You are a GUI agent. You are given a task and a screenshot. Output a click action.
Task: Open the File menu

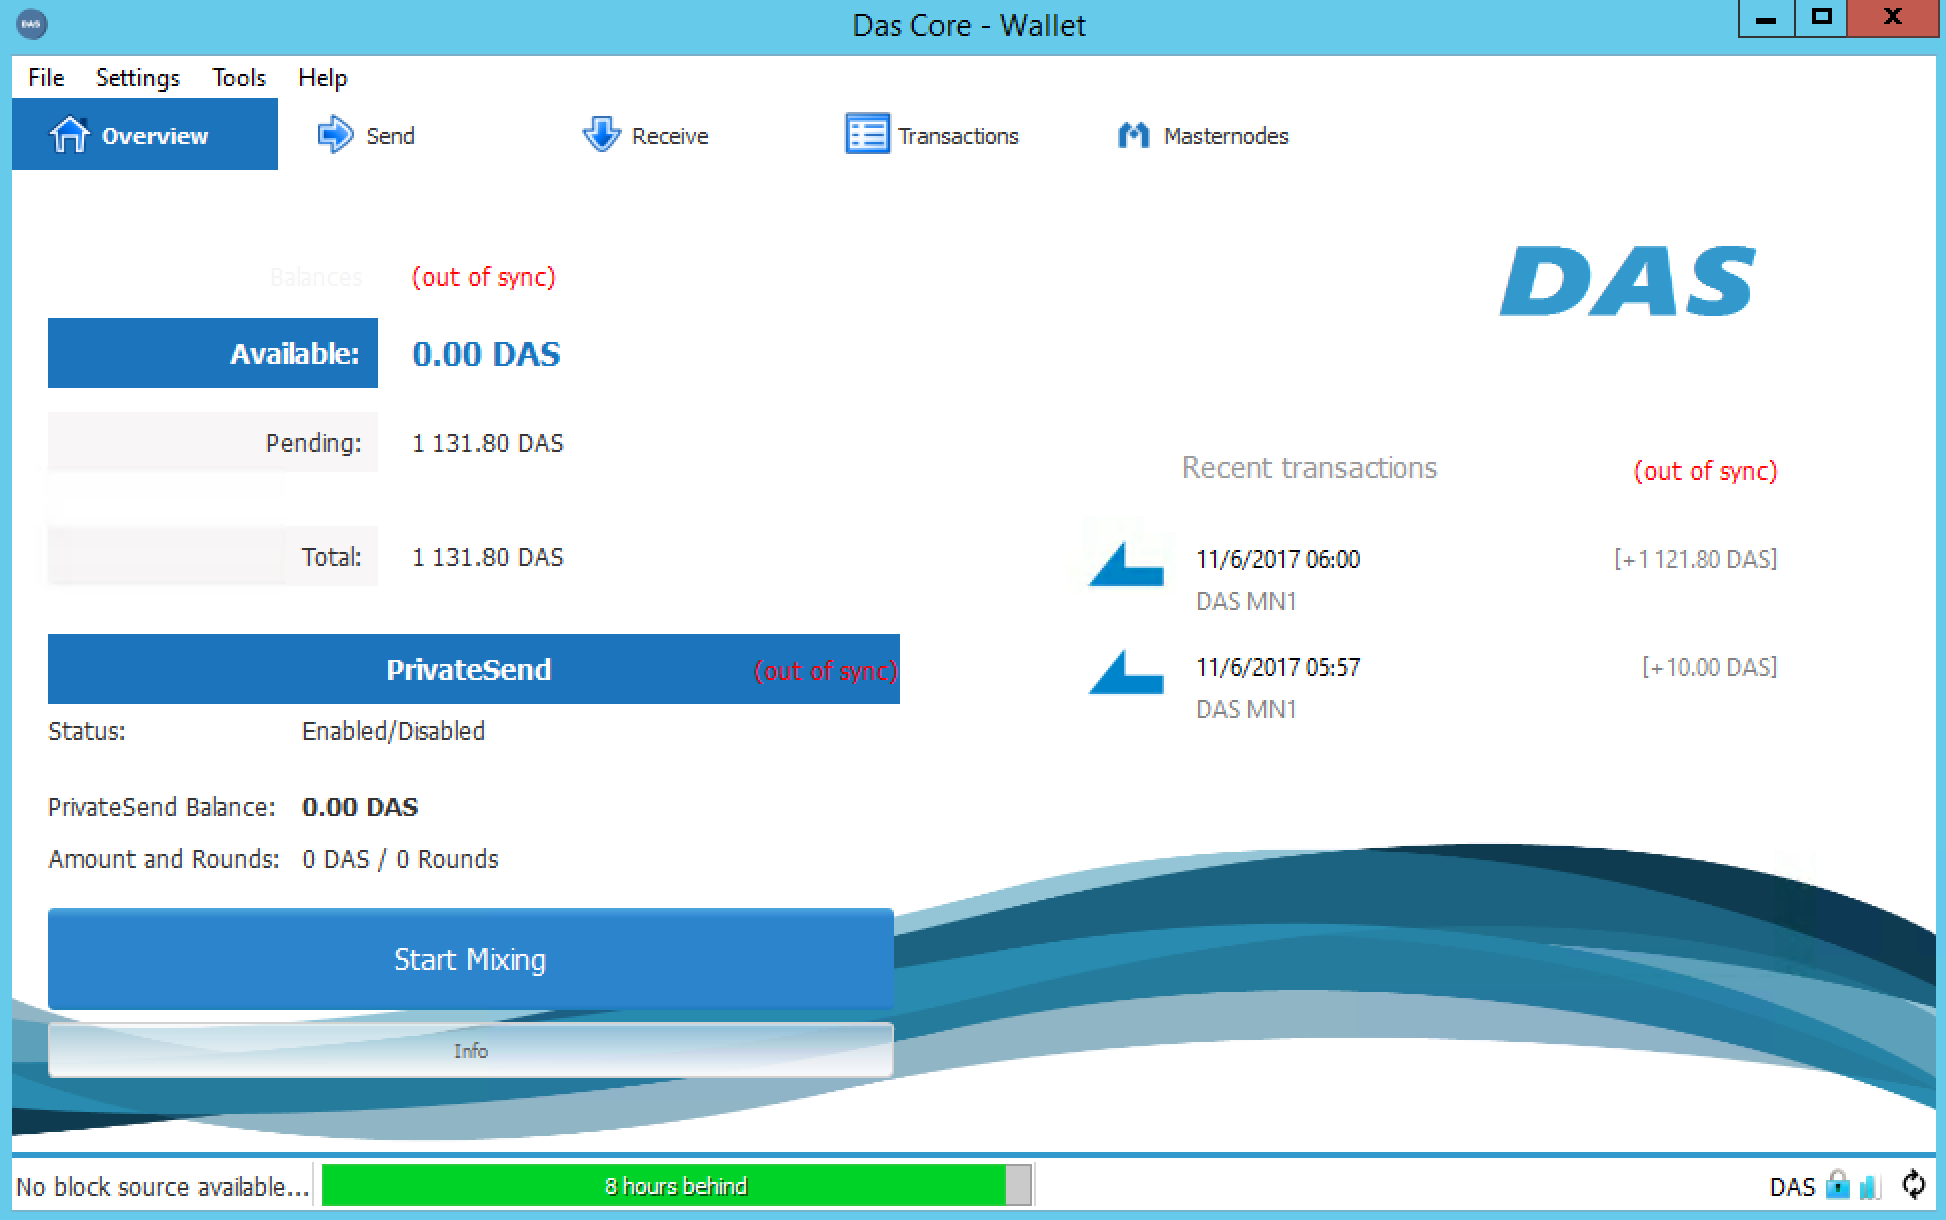pos(46,78)
